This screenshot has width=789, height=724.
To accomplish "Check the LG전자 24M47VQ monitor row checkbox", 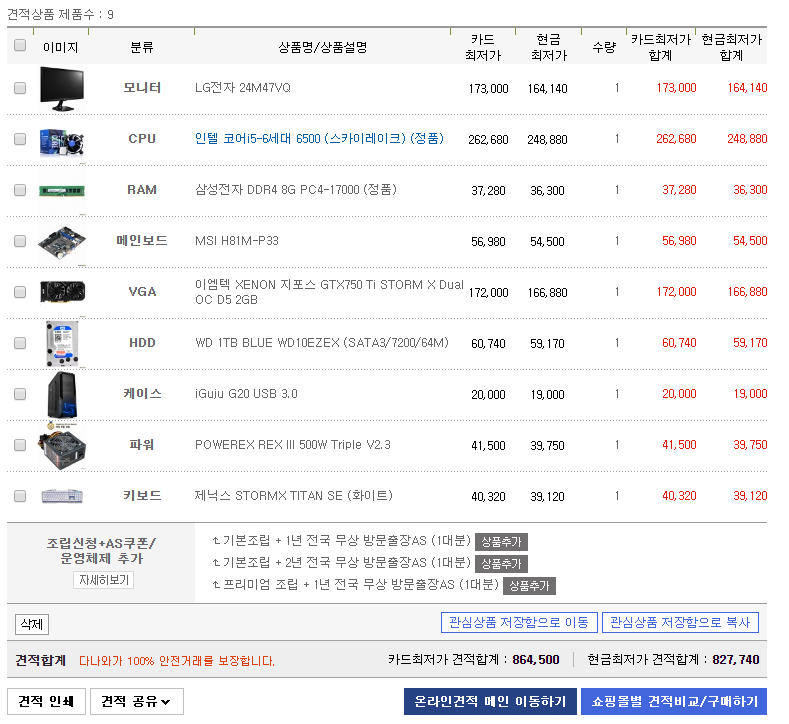I will coord(20,88).
